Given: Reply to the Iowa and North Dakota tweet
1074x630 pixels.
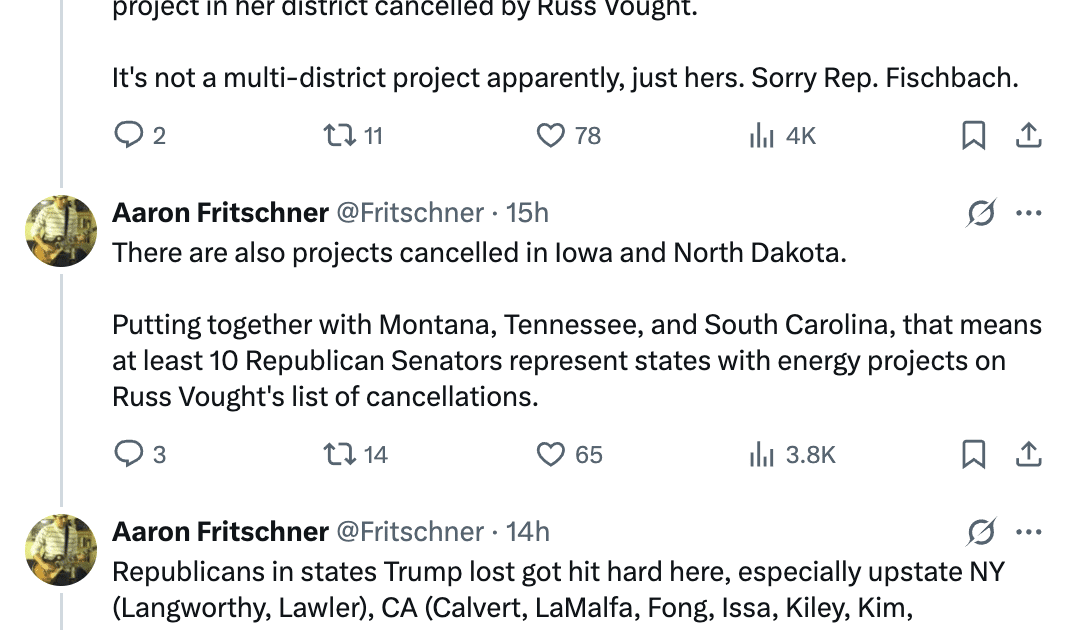Looking at the screenshot, I should coord(129,455).
